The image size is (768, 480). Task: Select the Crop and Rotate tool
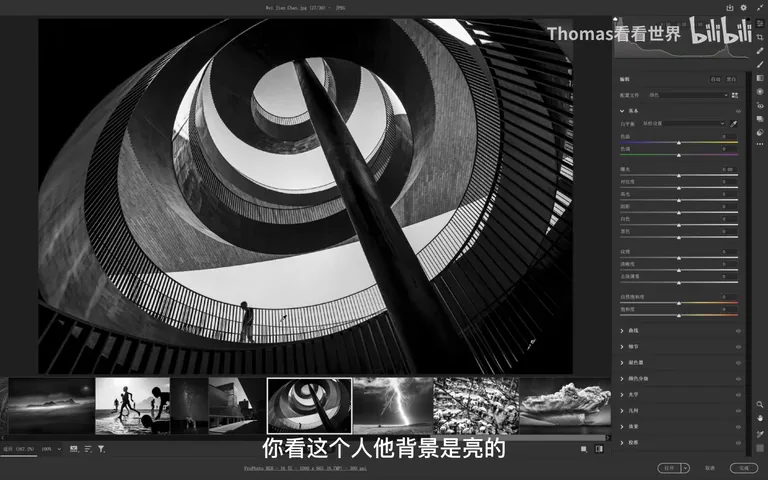[760, 37]
